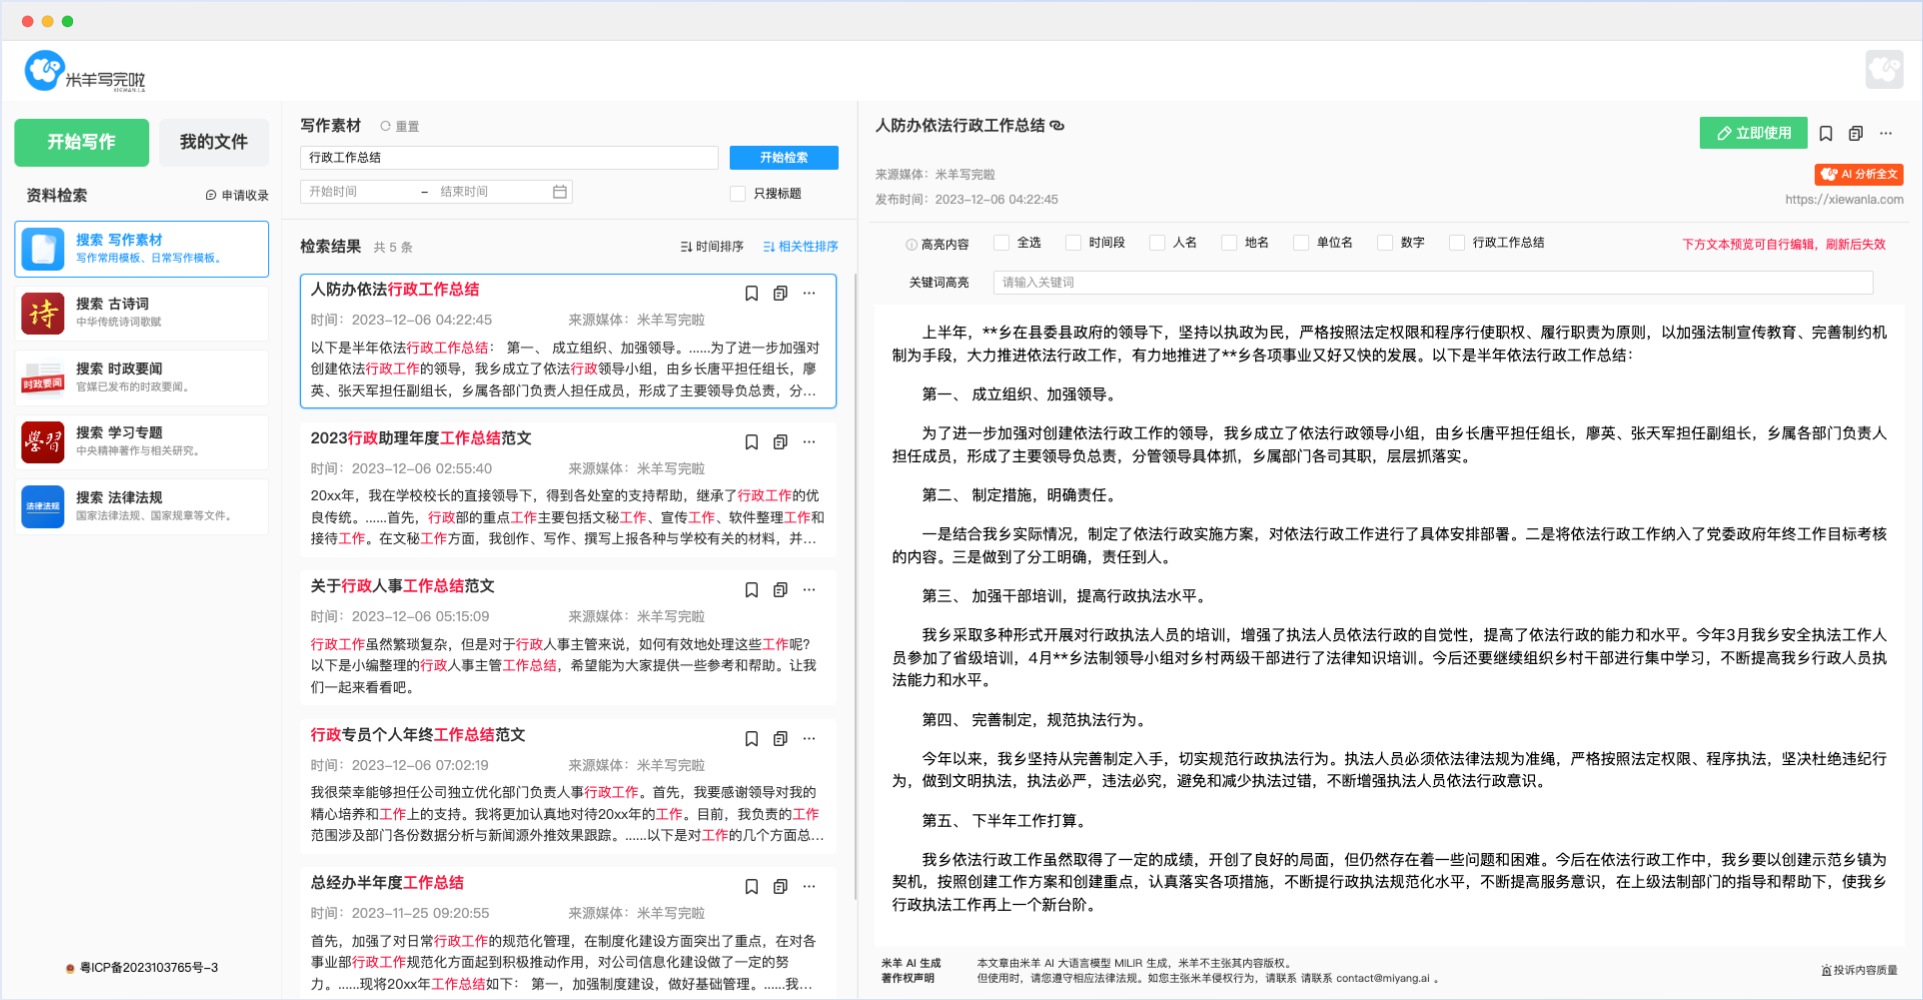
Task: Click the 搜索 法律法规 icon
Action: (43, 507)
